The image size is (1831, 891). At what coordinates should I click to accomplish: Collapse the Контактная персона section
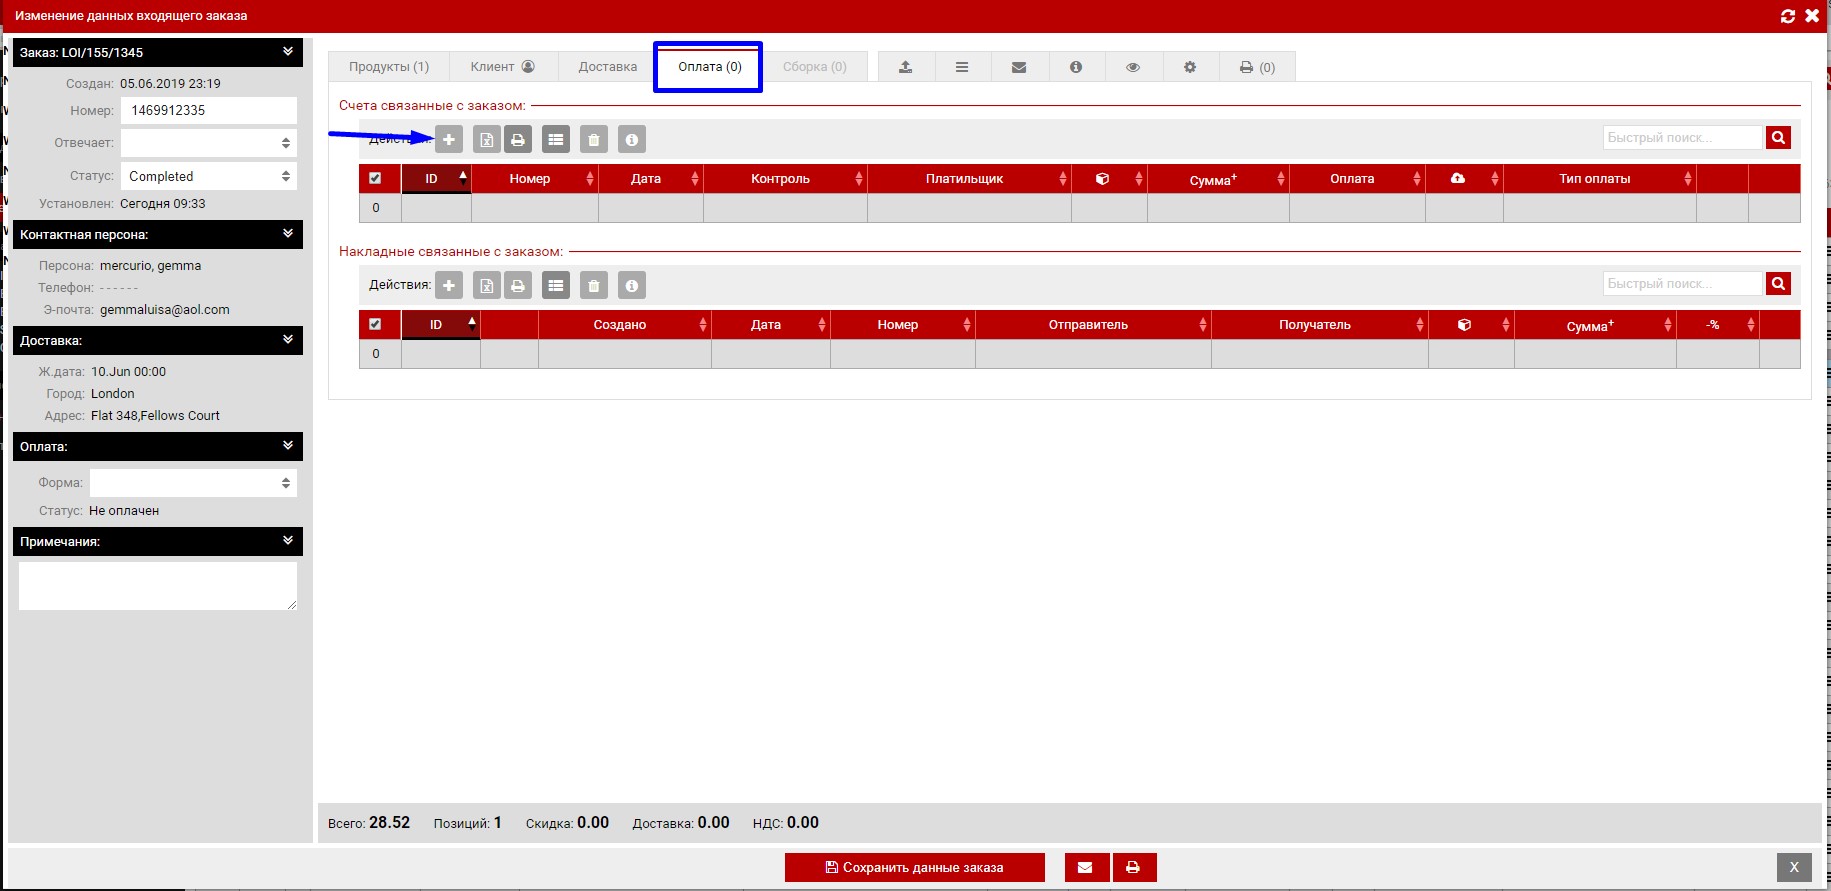pyautogui.click(x=288, y=234)
